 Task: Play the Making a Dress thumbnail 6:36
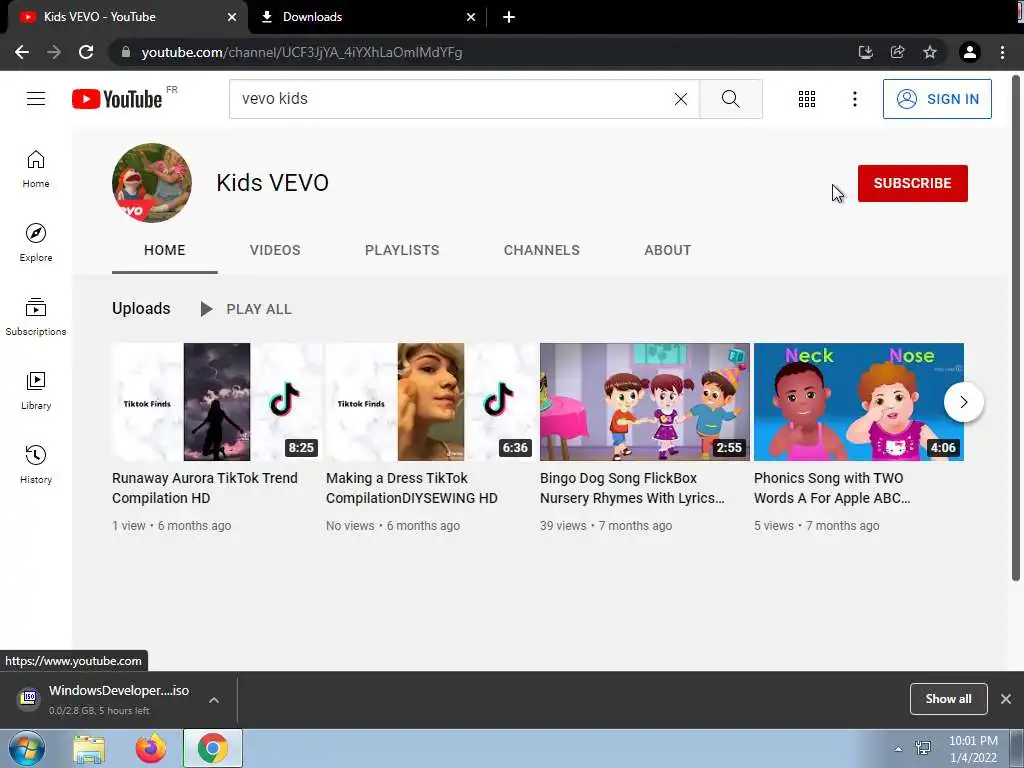(431, 402)
